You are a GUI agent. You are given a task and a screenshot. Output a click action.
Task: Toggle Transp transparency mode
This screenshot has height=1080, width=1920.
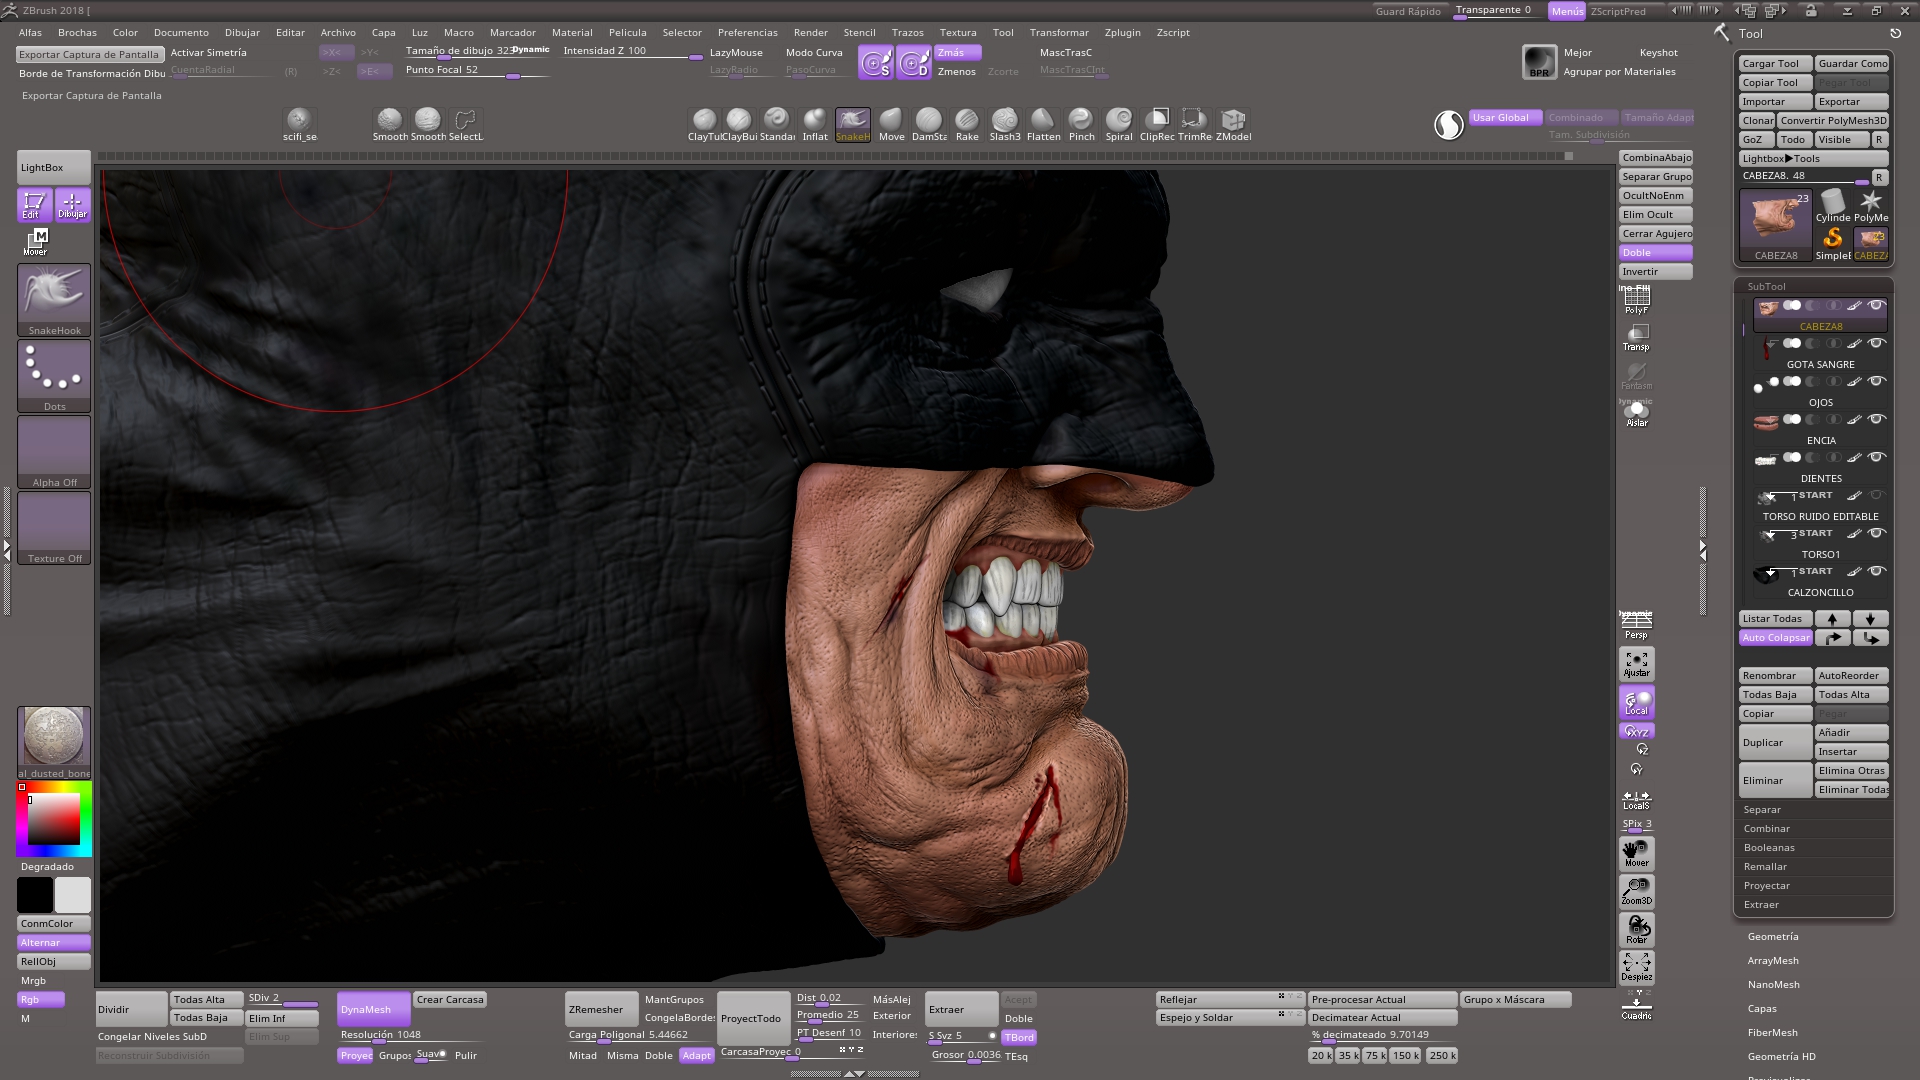click(x=1636, y=337)
